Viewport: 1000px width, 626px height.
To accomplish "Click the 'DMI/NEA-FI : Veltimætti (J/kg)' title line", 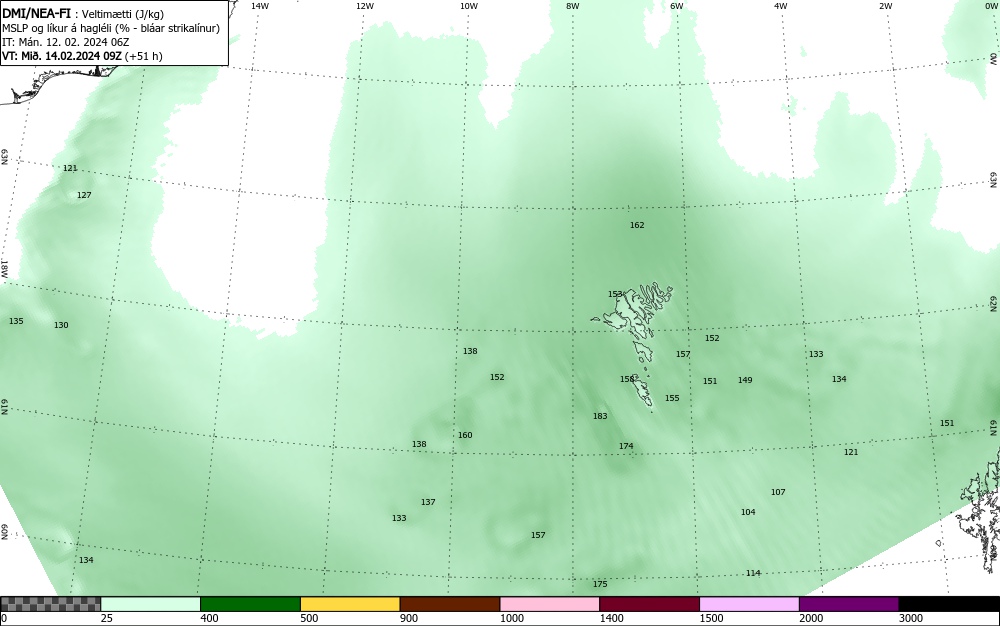I will pos(83,14).
